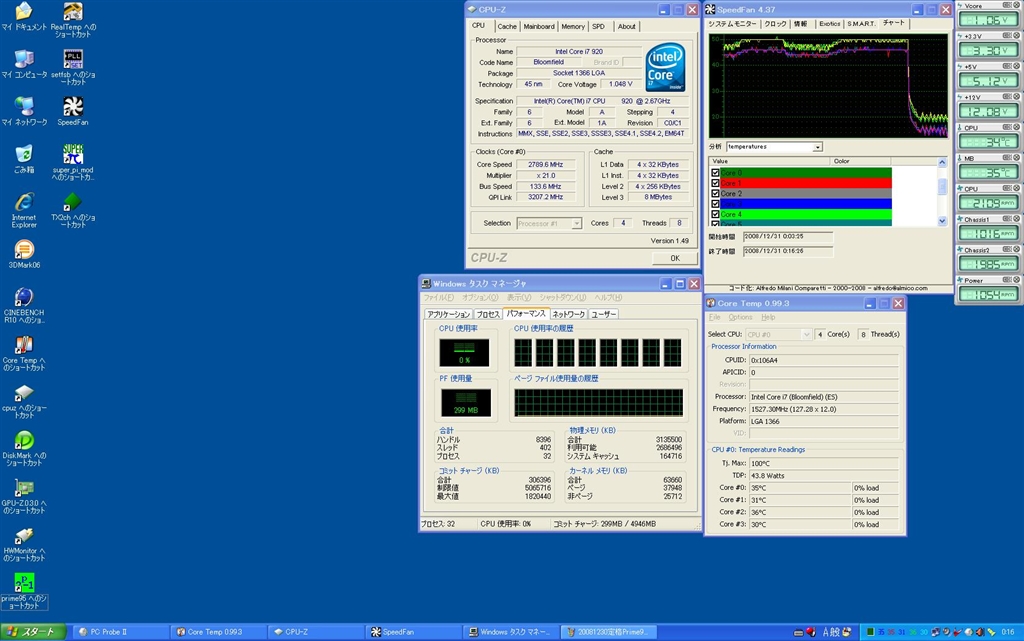Click the OK button in CPU-Z
Image resolution: width=1024 pixels, height=641 pixels.
click(674, 258)
